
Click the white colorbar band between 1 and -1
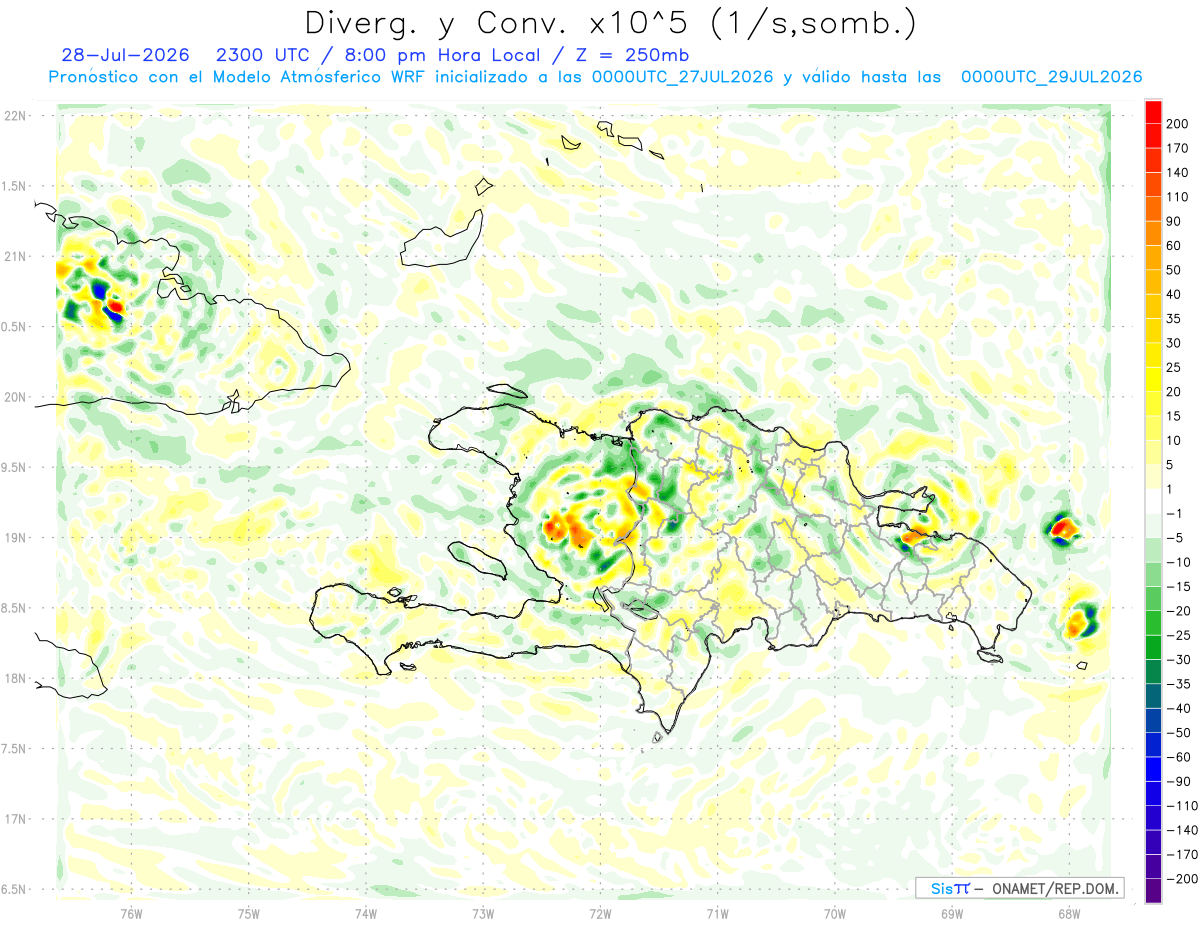pos(1153,501)
